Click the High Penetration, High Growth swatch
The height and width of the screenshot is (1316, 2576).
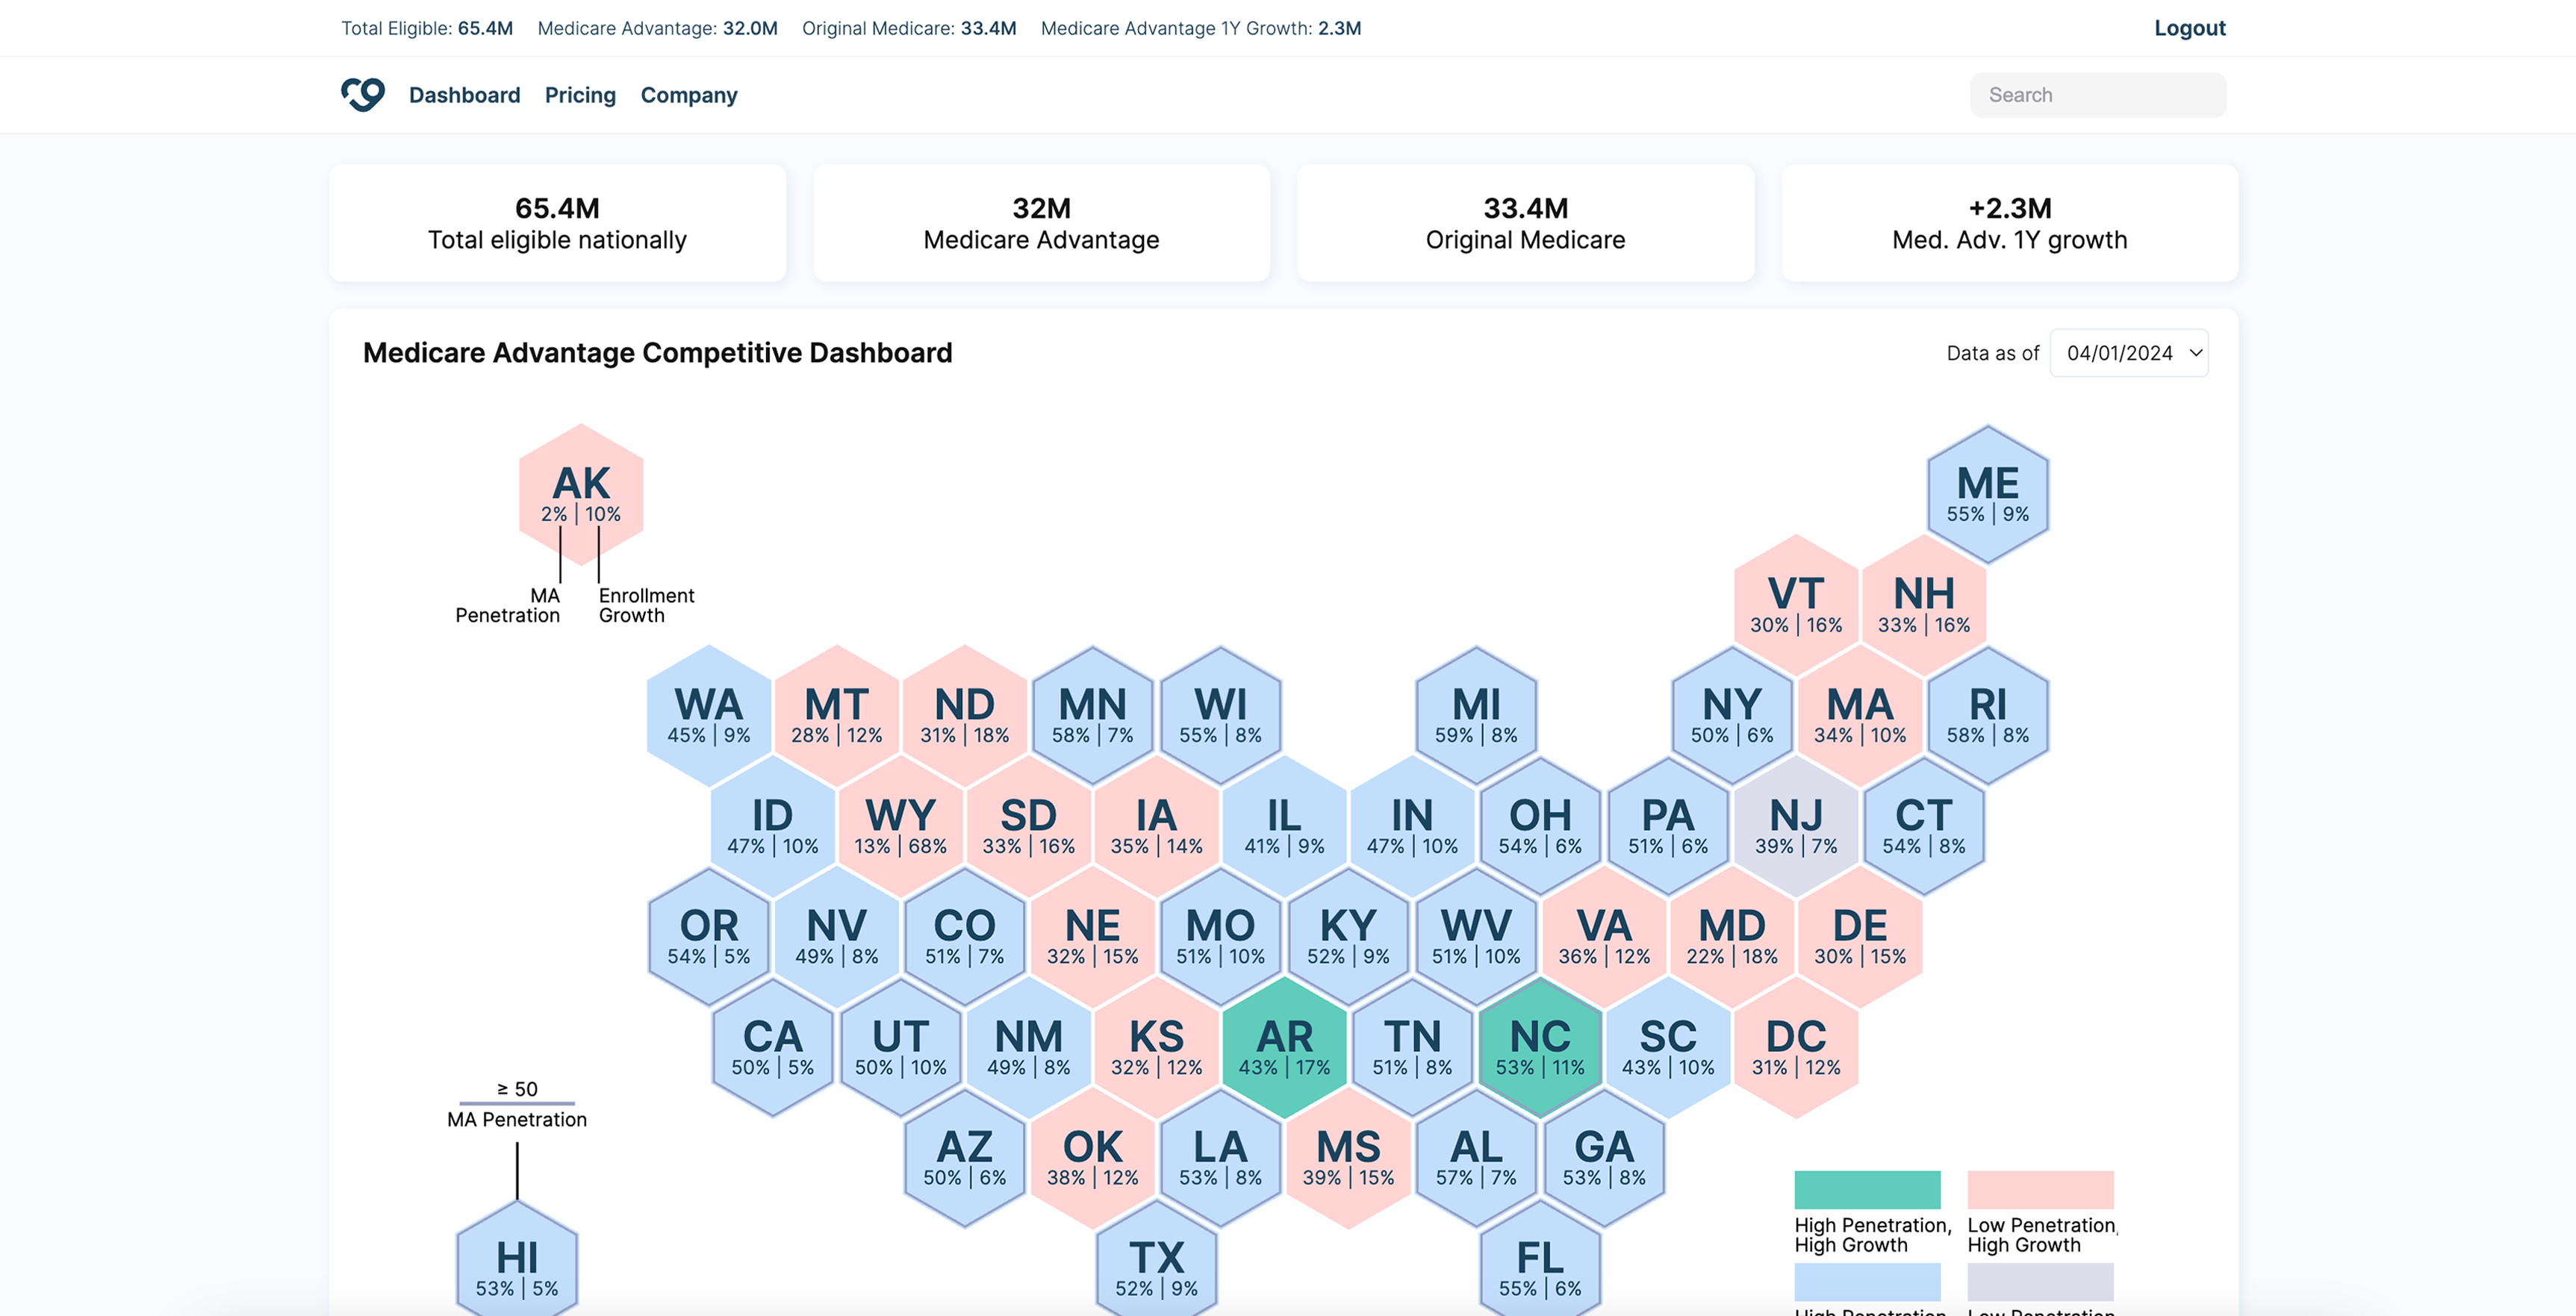point(1867,1190)
